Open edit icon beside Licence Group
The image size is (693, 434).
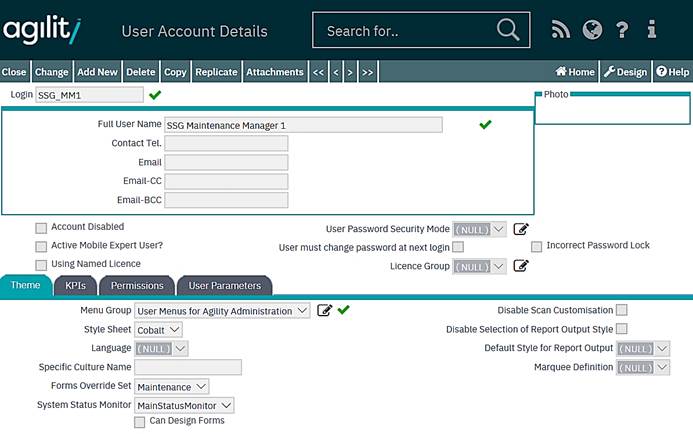[521, 266]
